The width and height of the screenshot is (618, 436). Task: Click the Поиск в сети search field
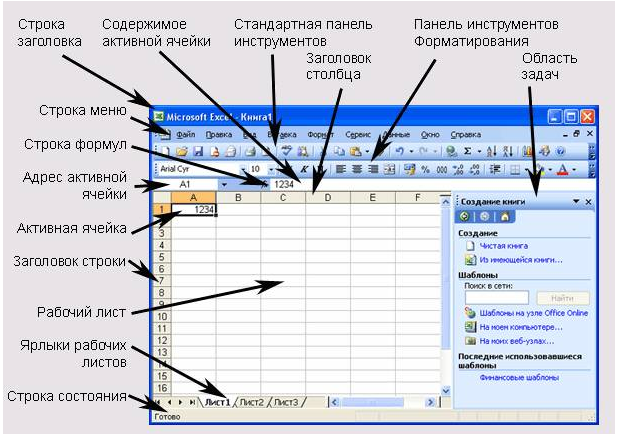tap(497, 298)
